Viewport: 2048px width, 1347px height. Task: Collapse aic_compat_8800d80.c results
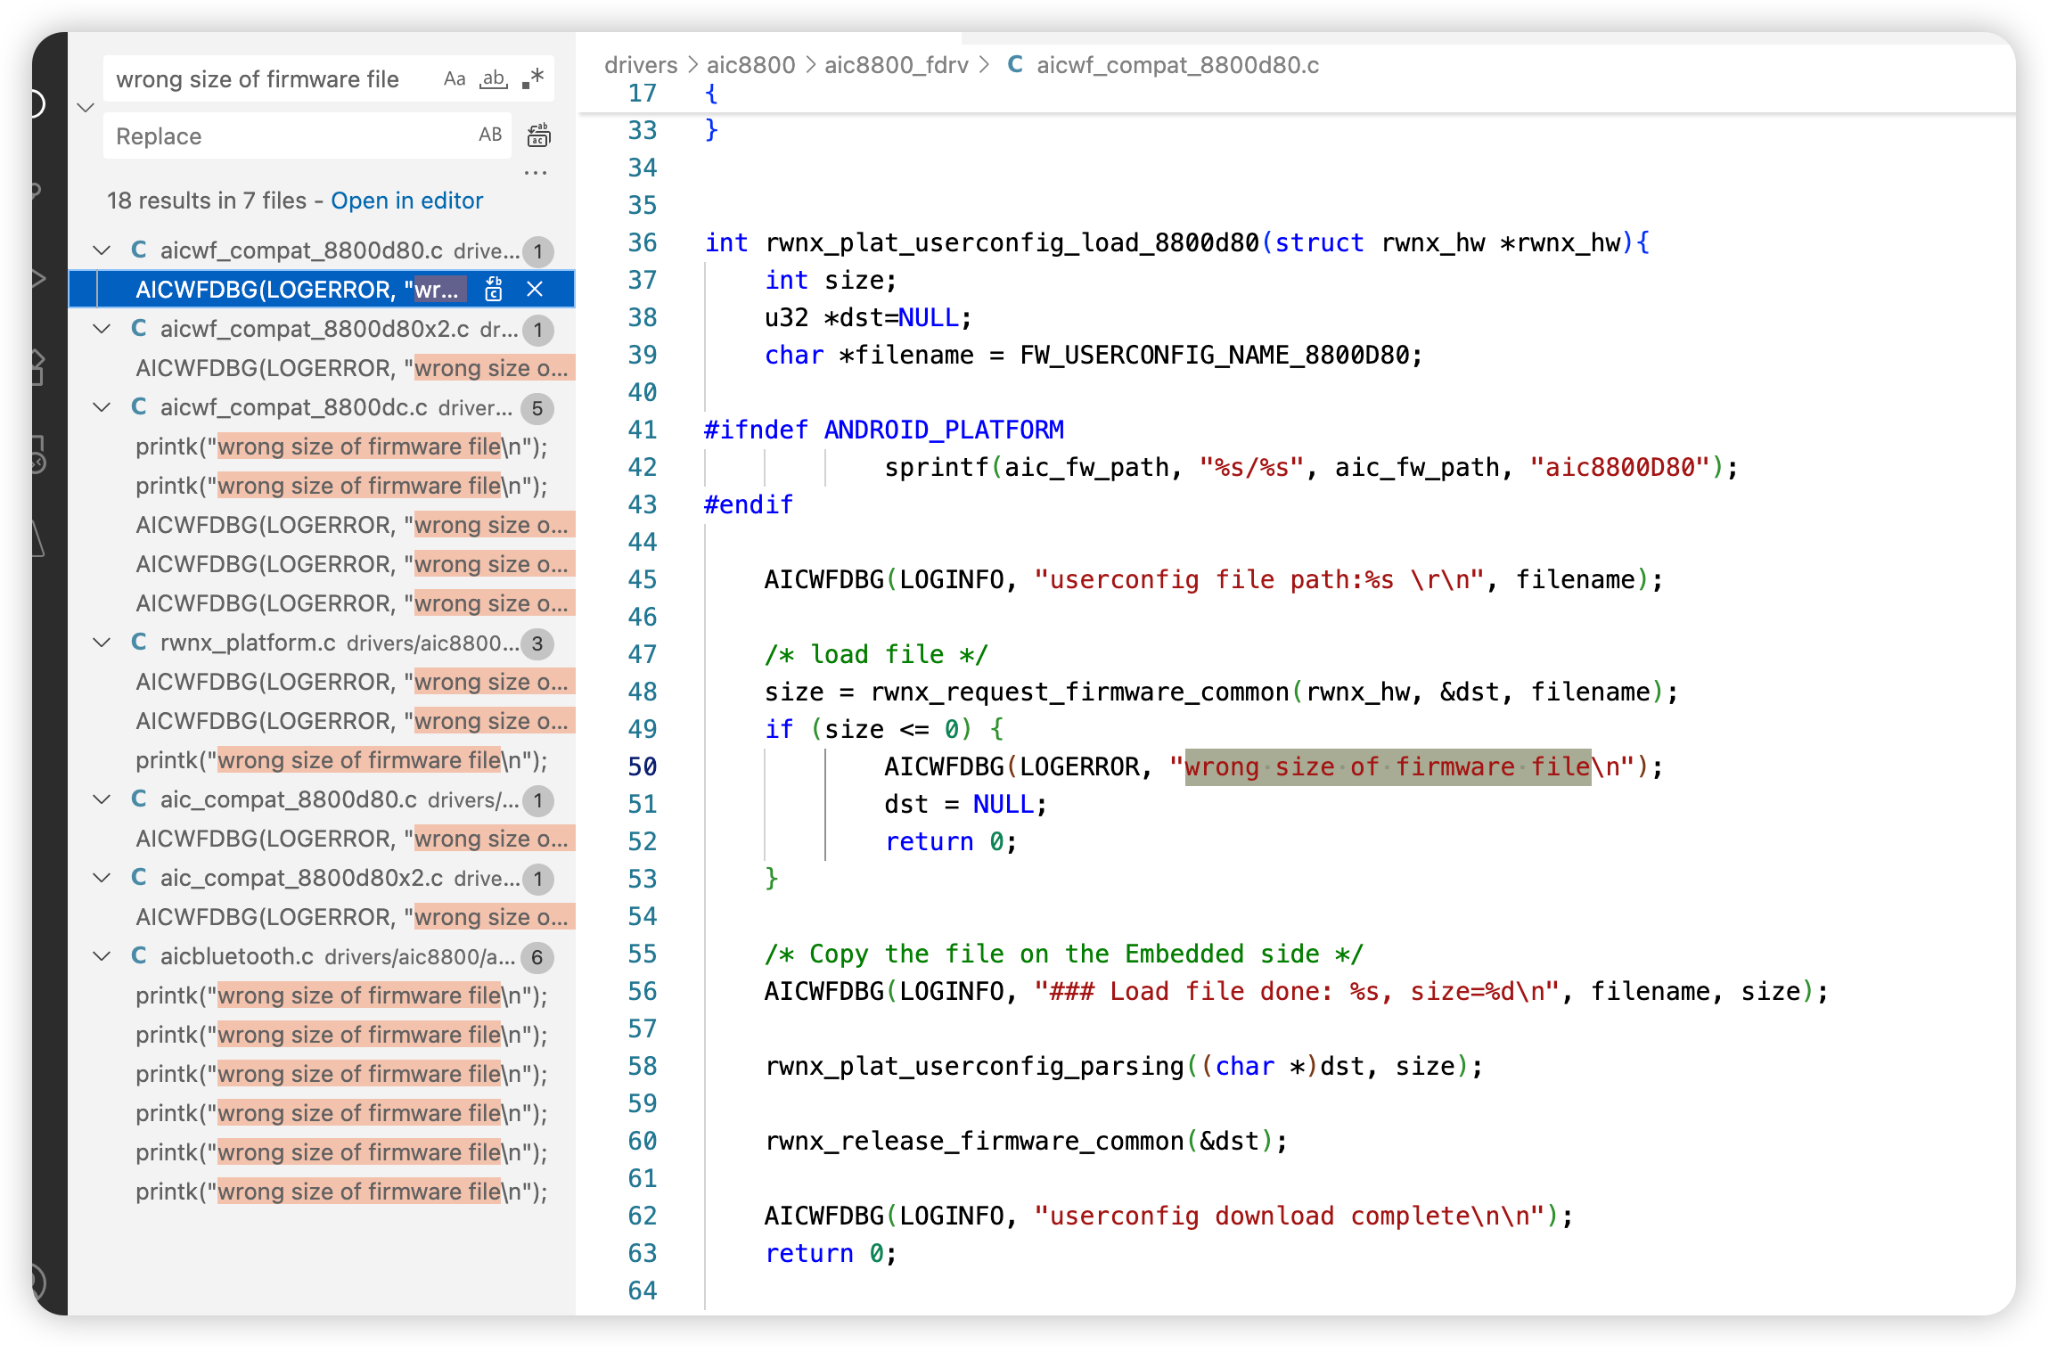coord(102,800)
